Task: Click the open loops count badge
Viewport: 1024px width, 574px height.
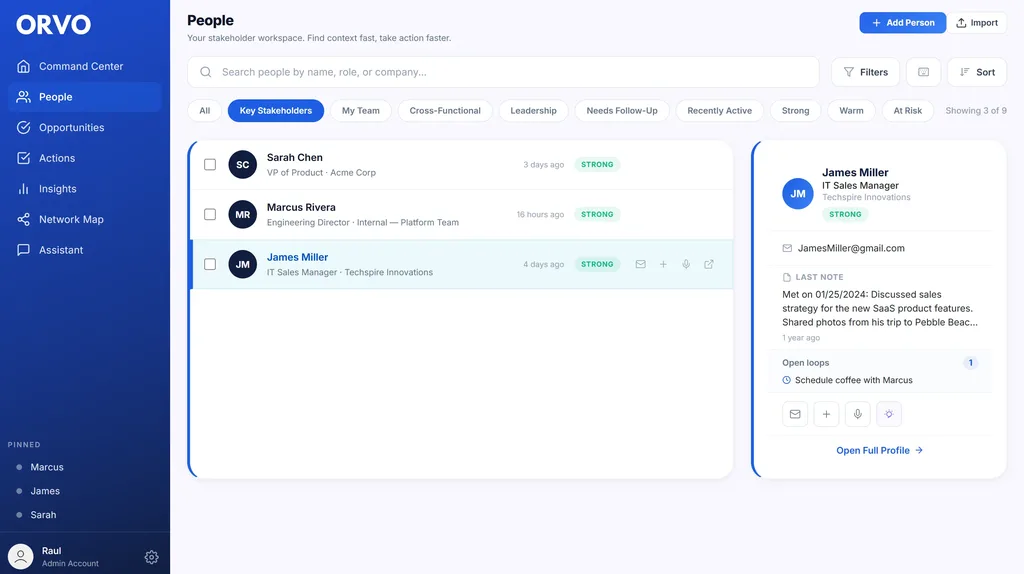Action: point(970,362)
